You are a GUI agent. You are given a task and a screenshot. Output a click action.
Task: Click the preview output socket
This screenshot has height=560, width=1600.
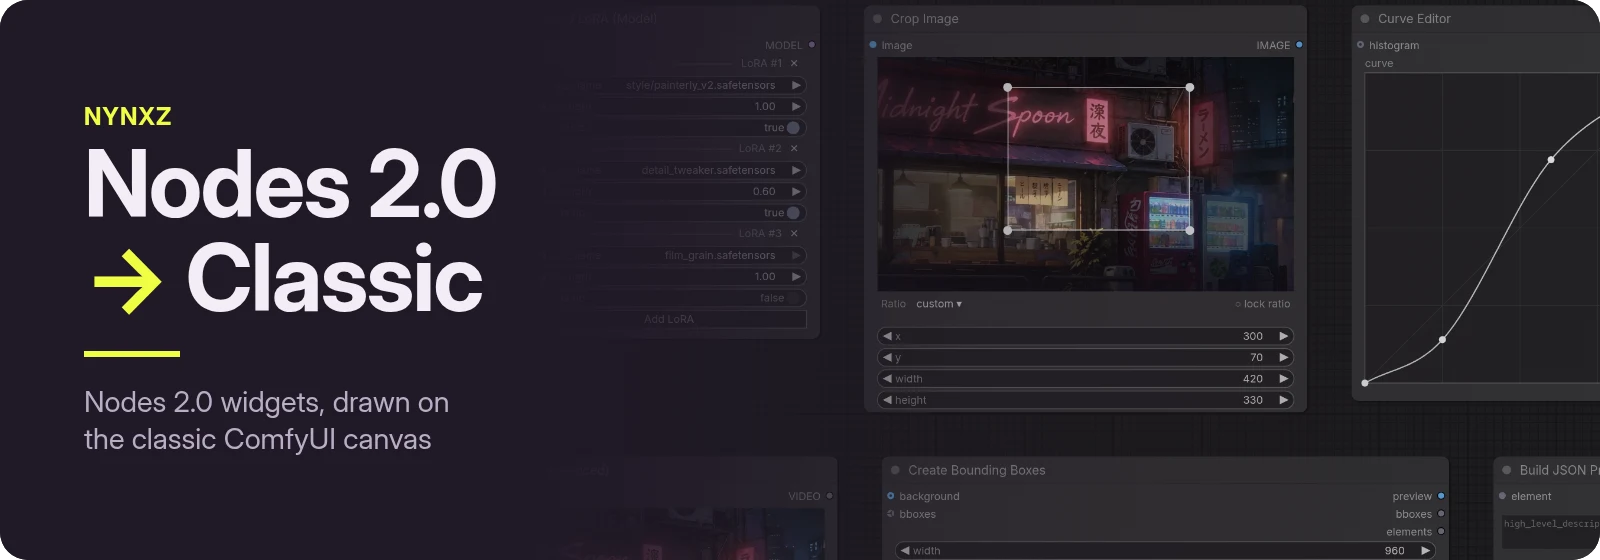tap(1441, 496)
